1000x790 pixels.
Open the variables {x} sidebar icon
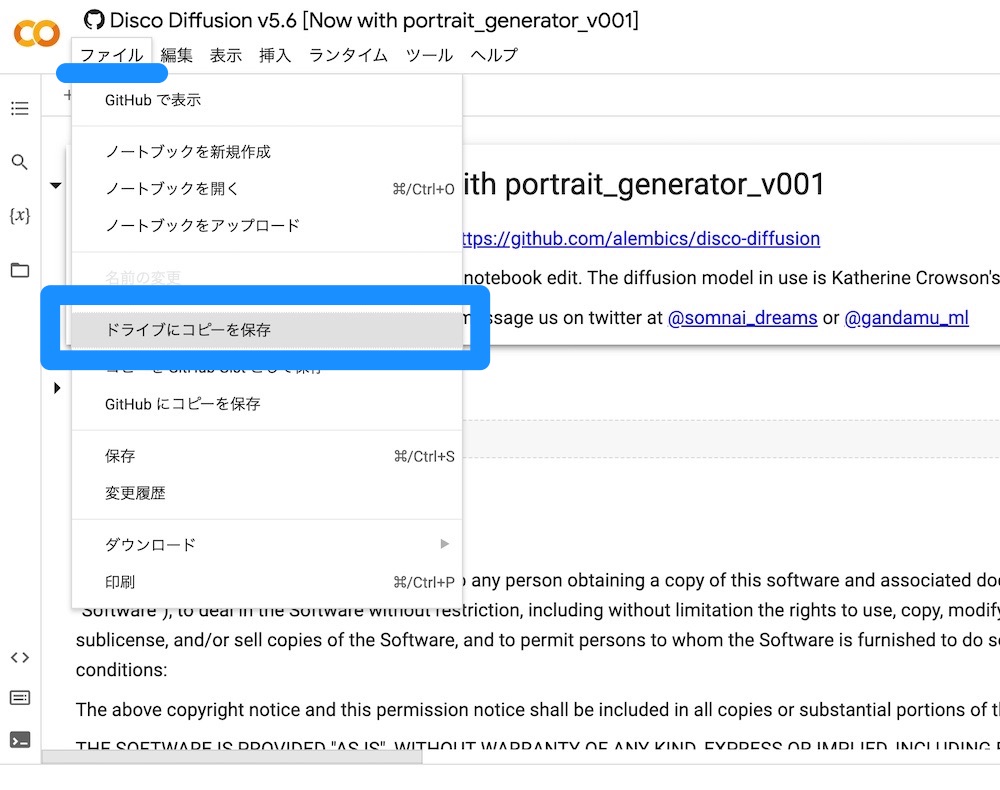tap(20, 216)
